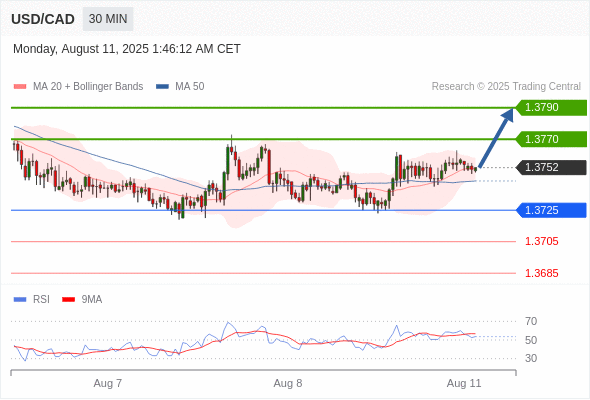Click the blue MA 50 legend swatch
The image size is (590, 400).
(x=163, y=87)
